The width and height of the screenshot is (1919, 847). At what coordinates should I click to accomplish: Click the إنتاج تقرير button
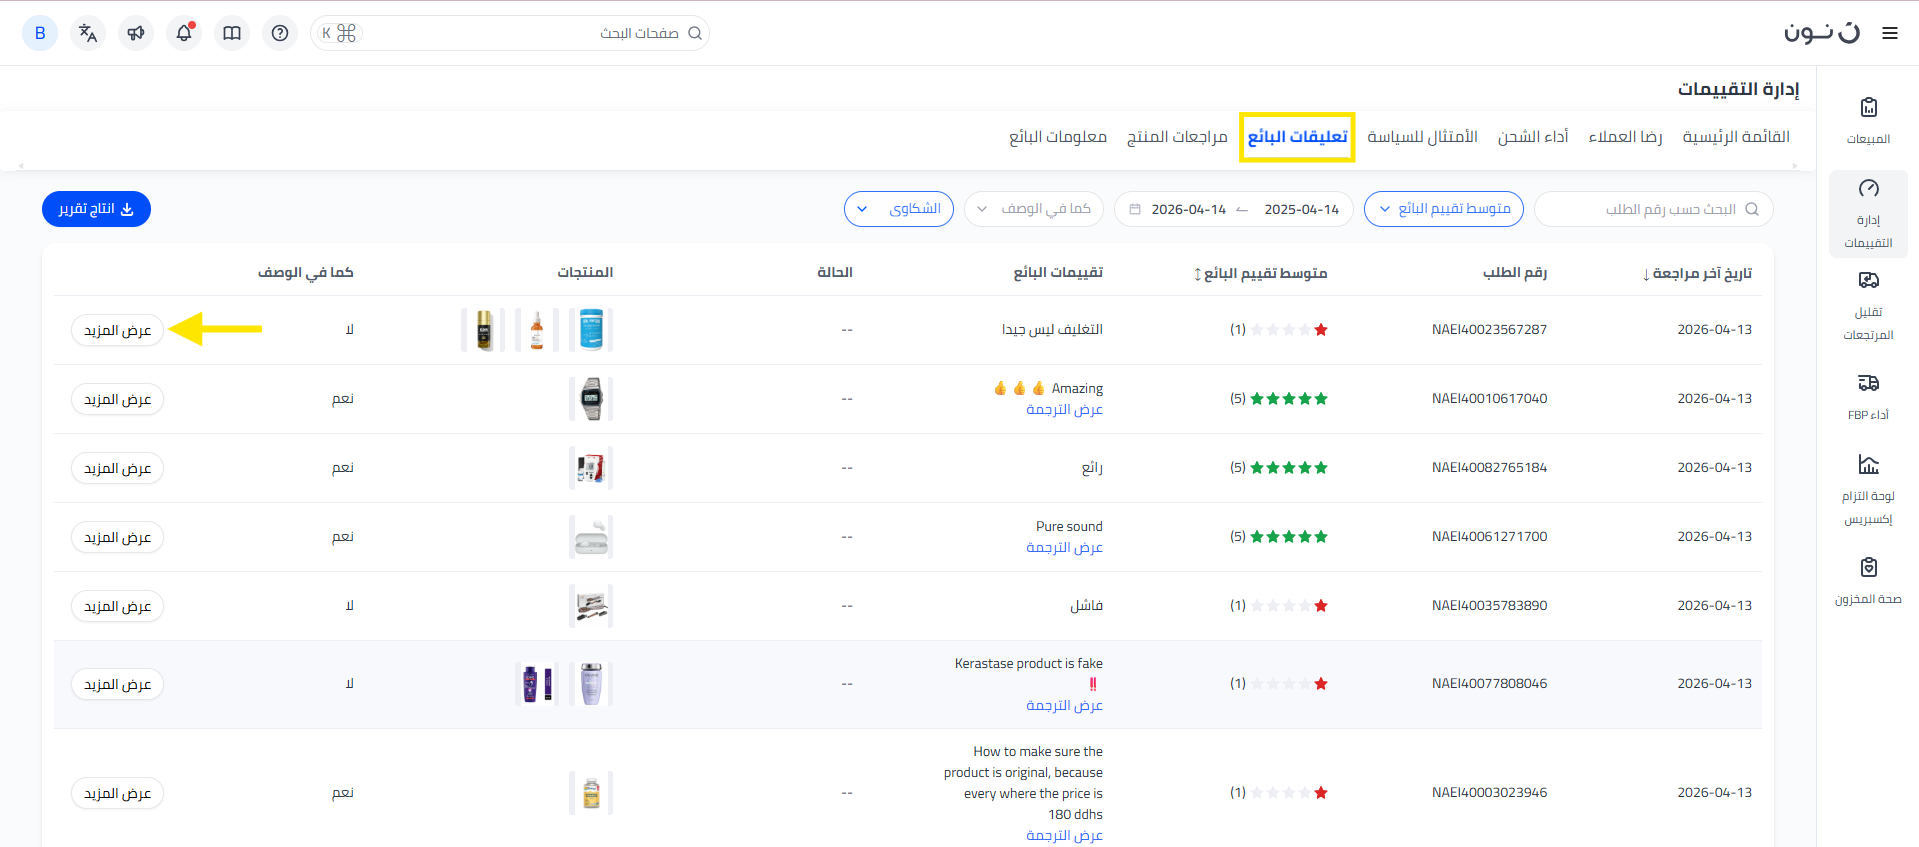pos(96,209)
